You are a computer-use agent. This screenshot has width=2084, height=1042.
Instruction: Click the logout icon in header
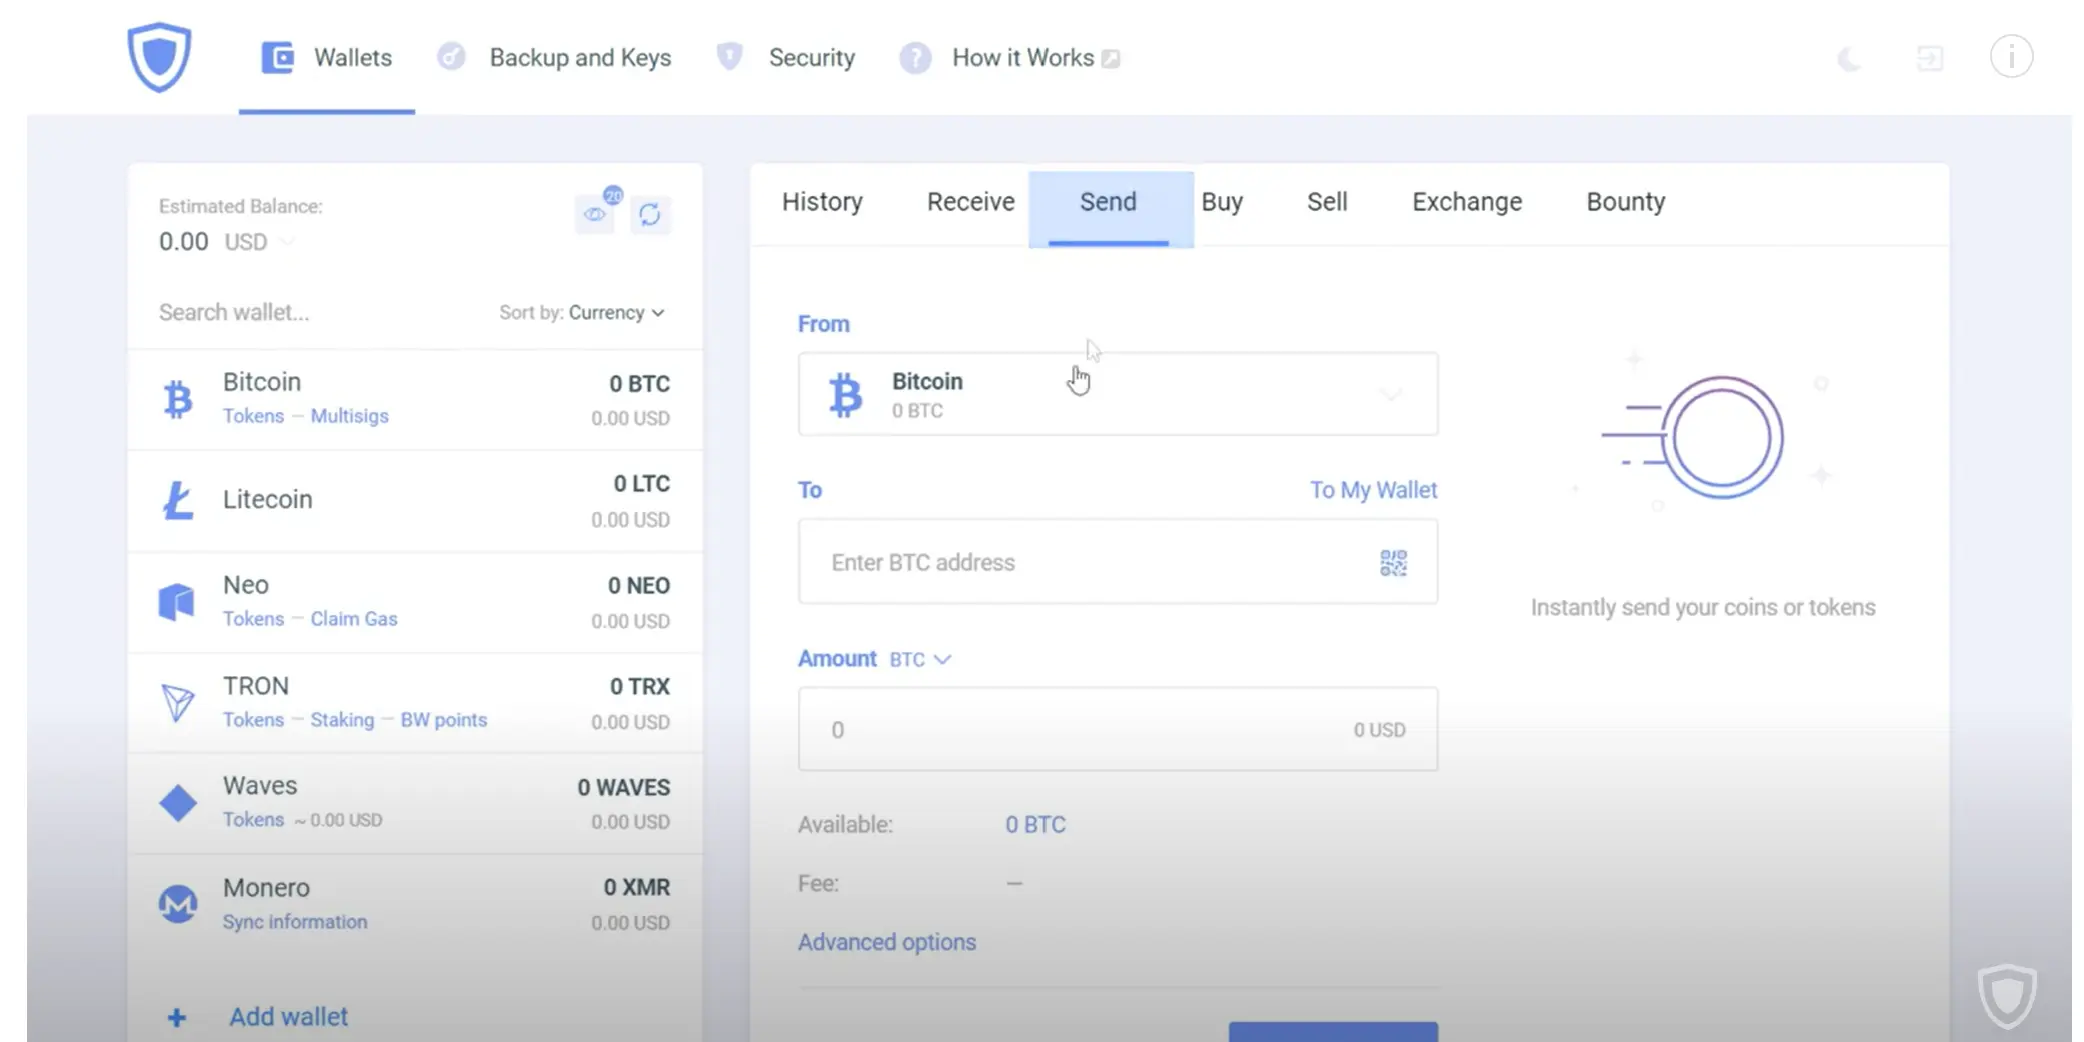1929,59
